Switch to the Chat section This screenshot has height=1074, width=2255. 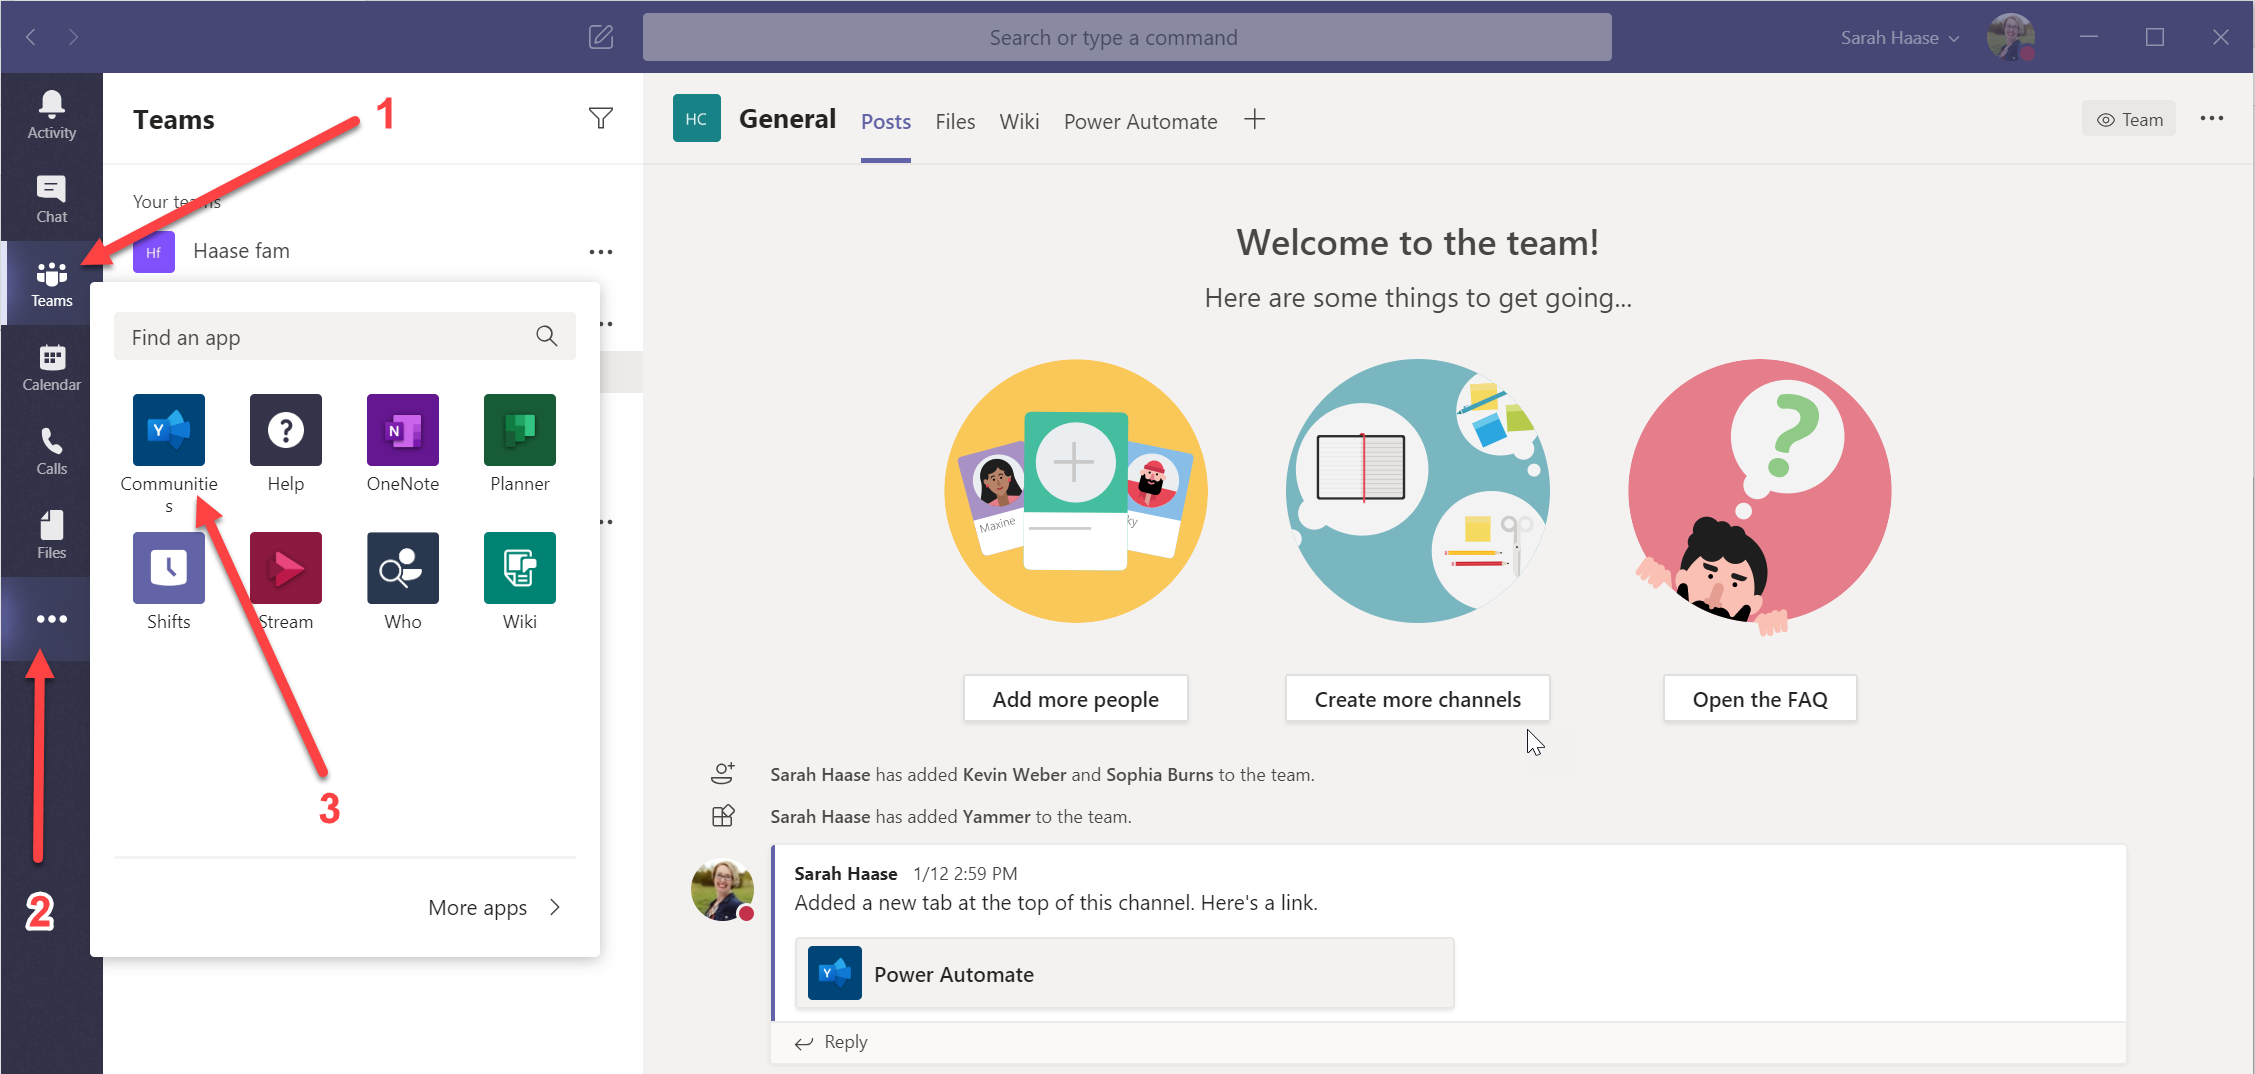coord(50,198)
